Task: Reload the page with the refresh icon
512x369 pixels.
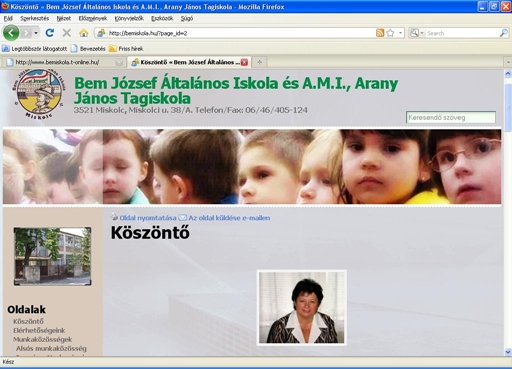Action: click(50, 33)
